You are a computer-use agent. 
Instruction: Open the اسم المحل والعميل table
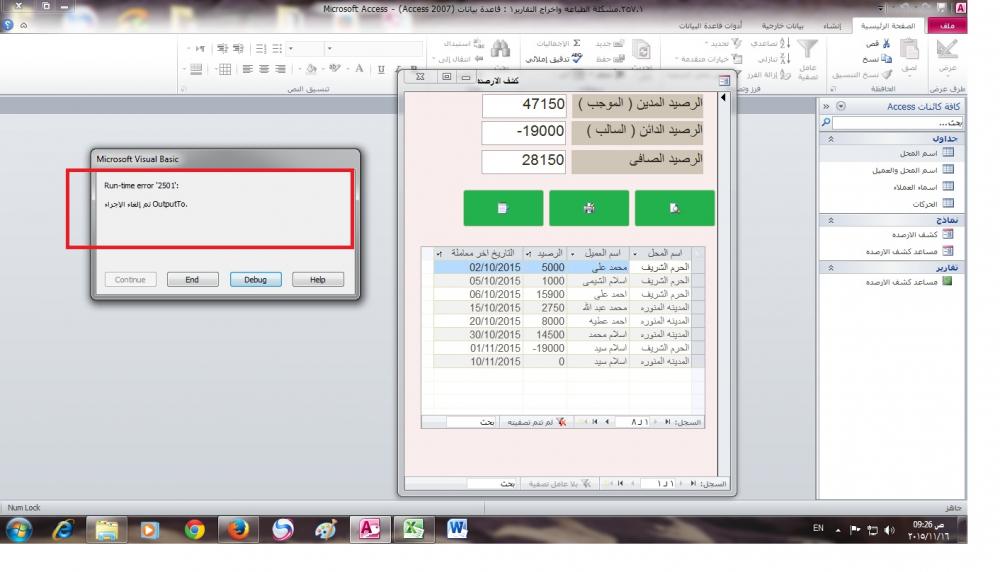(x=892, y=170)
